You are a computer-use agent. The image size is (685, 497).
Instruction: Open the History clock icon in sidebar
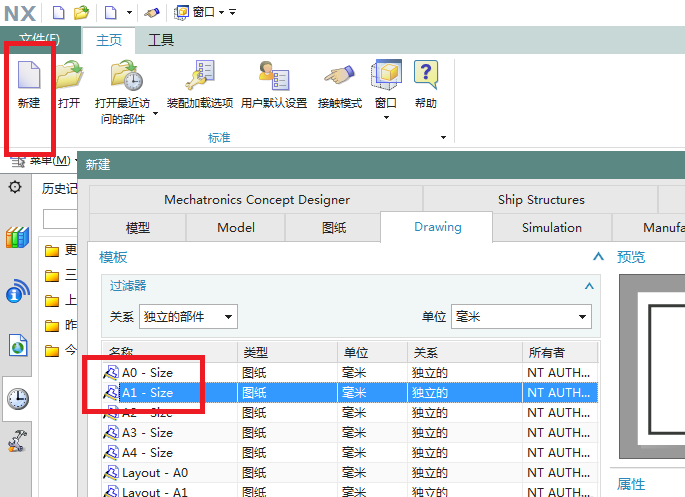[18, 399]
